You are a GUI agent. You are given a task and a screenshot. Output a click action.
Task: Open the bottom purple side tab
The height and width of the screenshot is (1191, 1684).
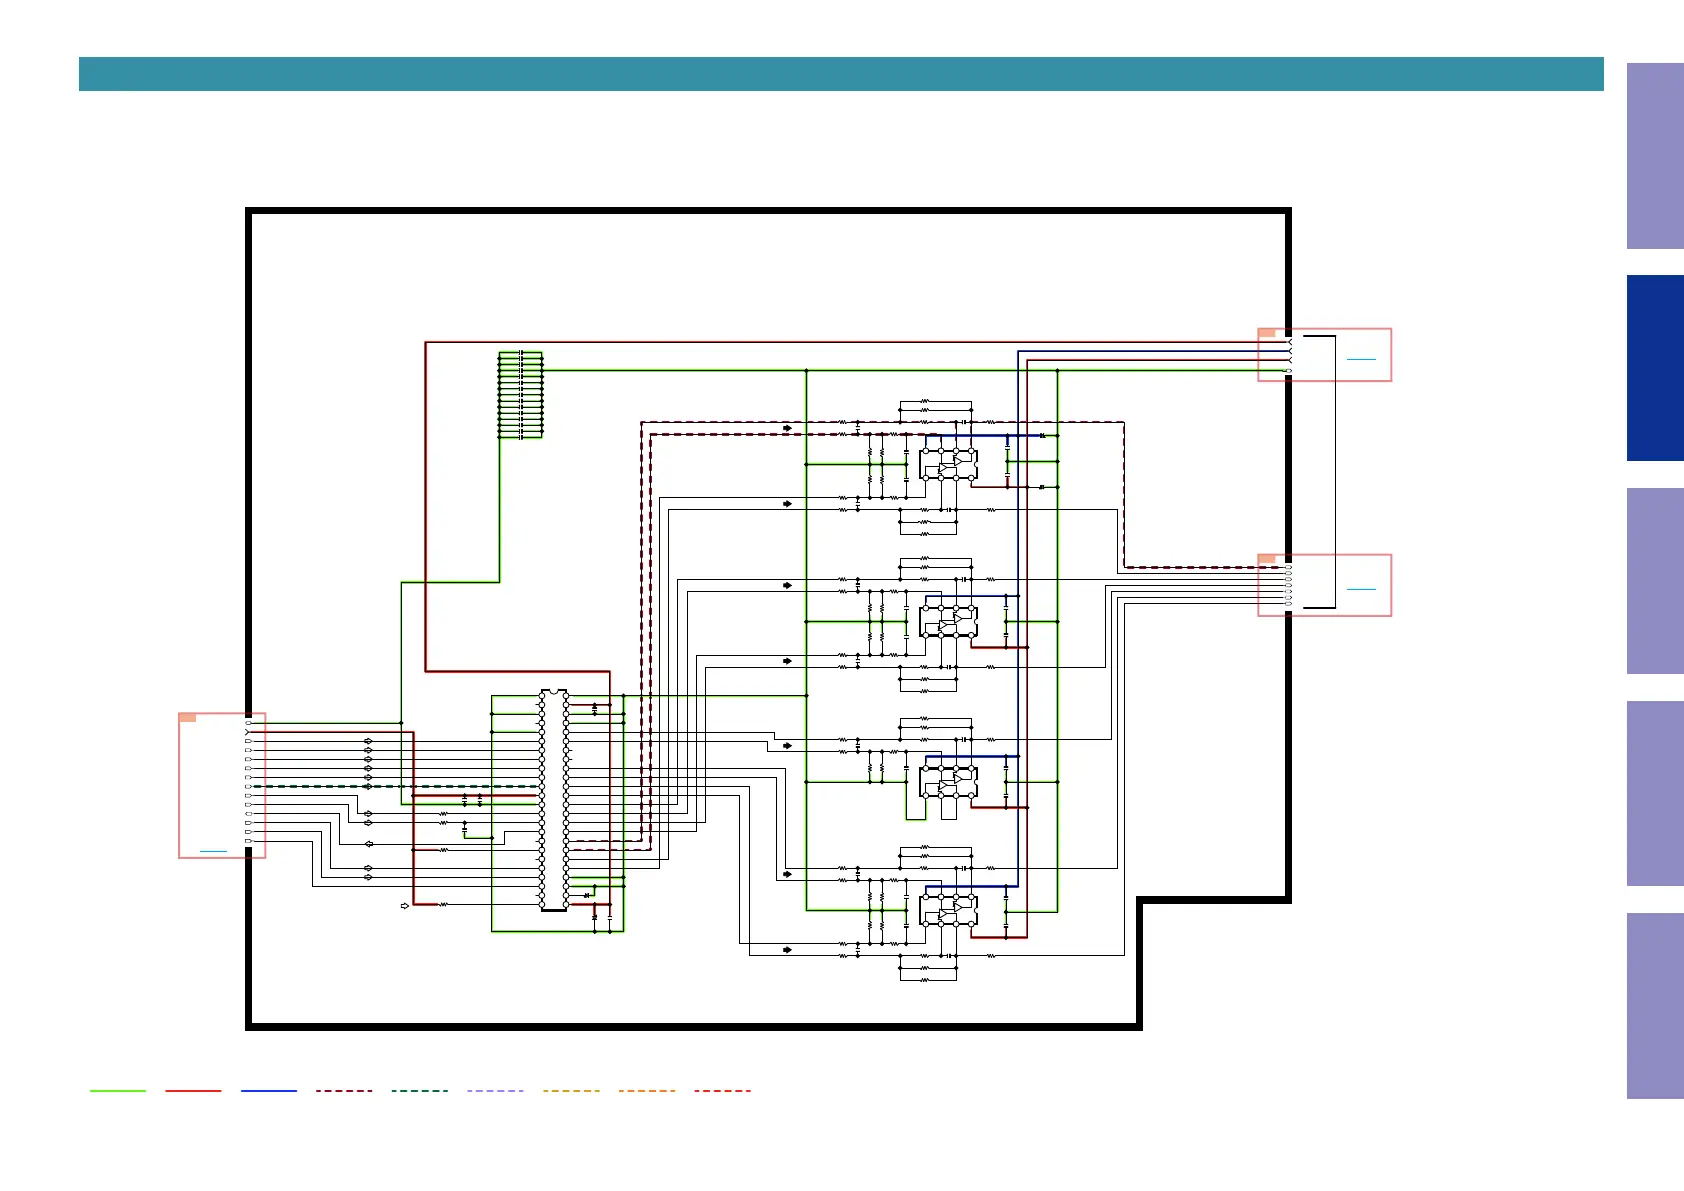pyautogui.click(x=1654, y=1005)
